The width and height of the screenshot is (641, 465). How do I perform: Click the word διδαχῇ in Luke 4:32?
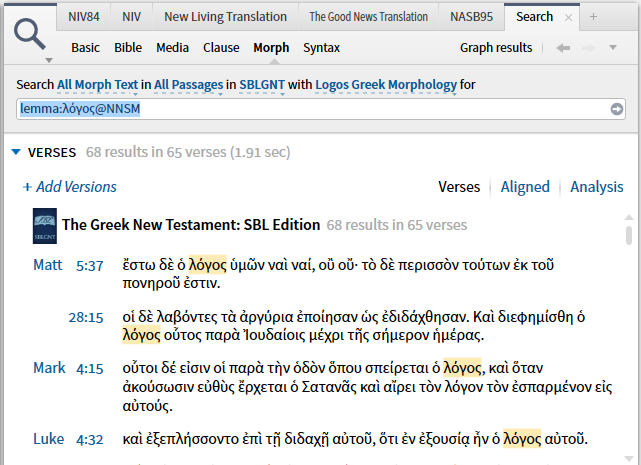307,439
